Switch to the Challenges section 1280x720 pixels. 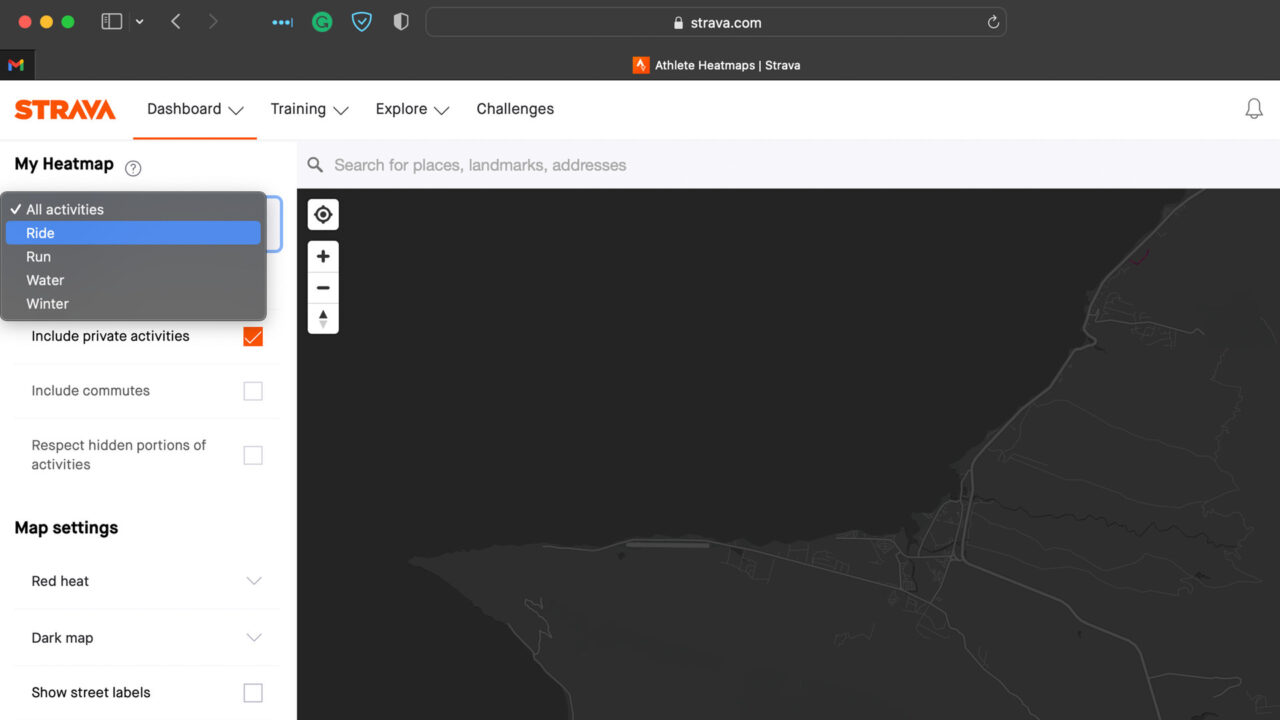515,109
